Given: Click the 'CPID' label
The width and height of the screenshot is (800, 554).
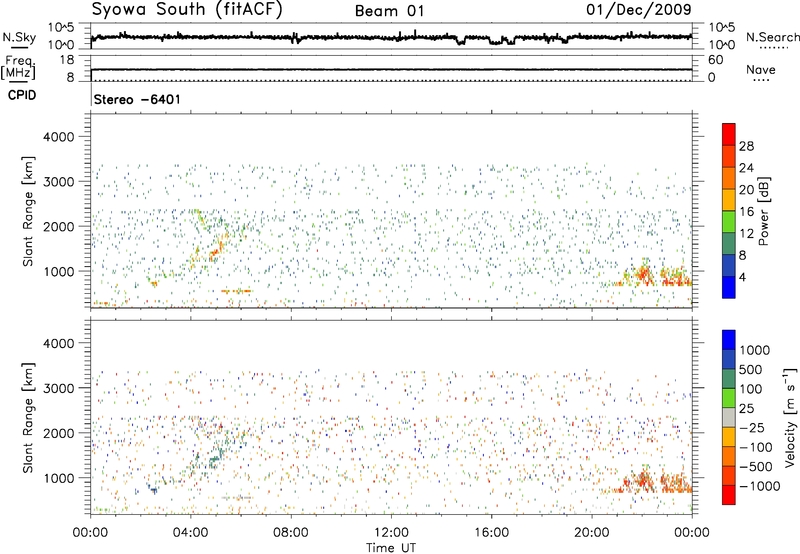Looking at the screenshot, I should [22, 95].
